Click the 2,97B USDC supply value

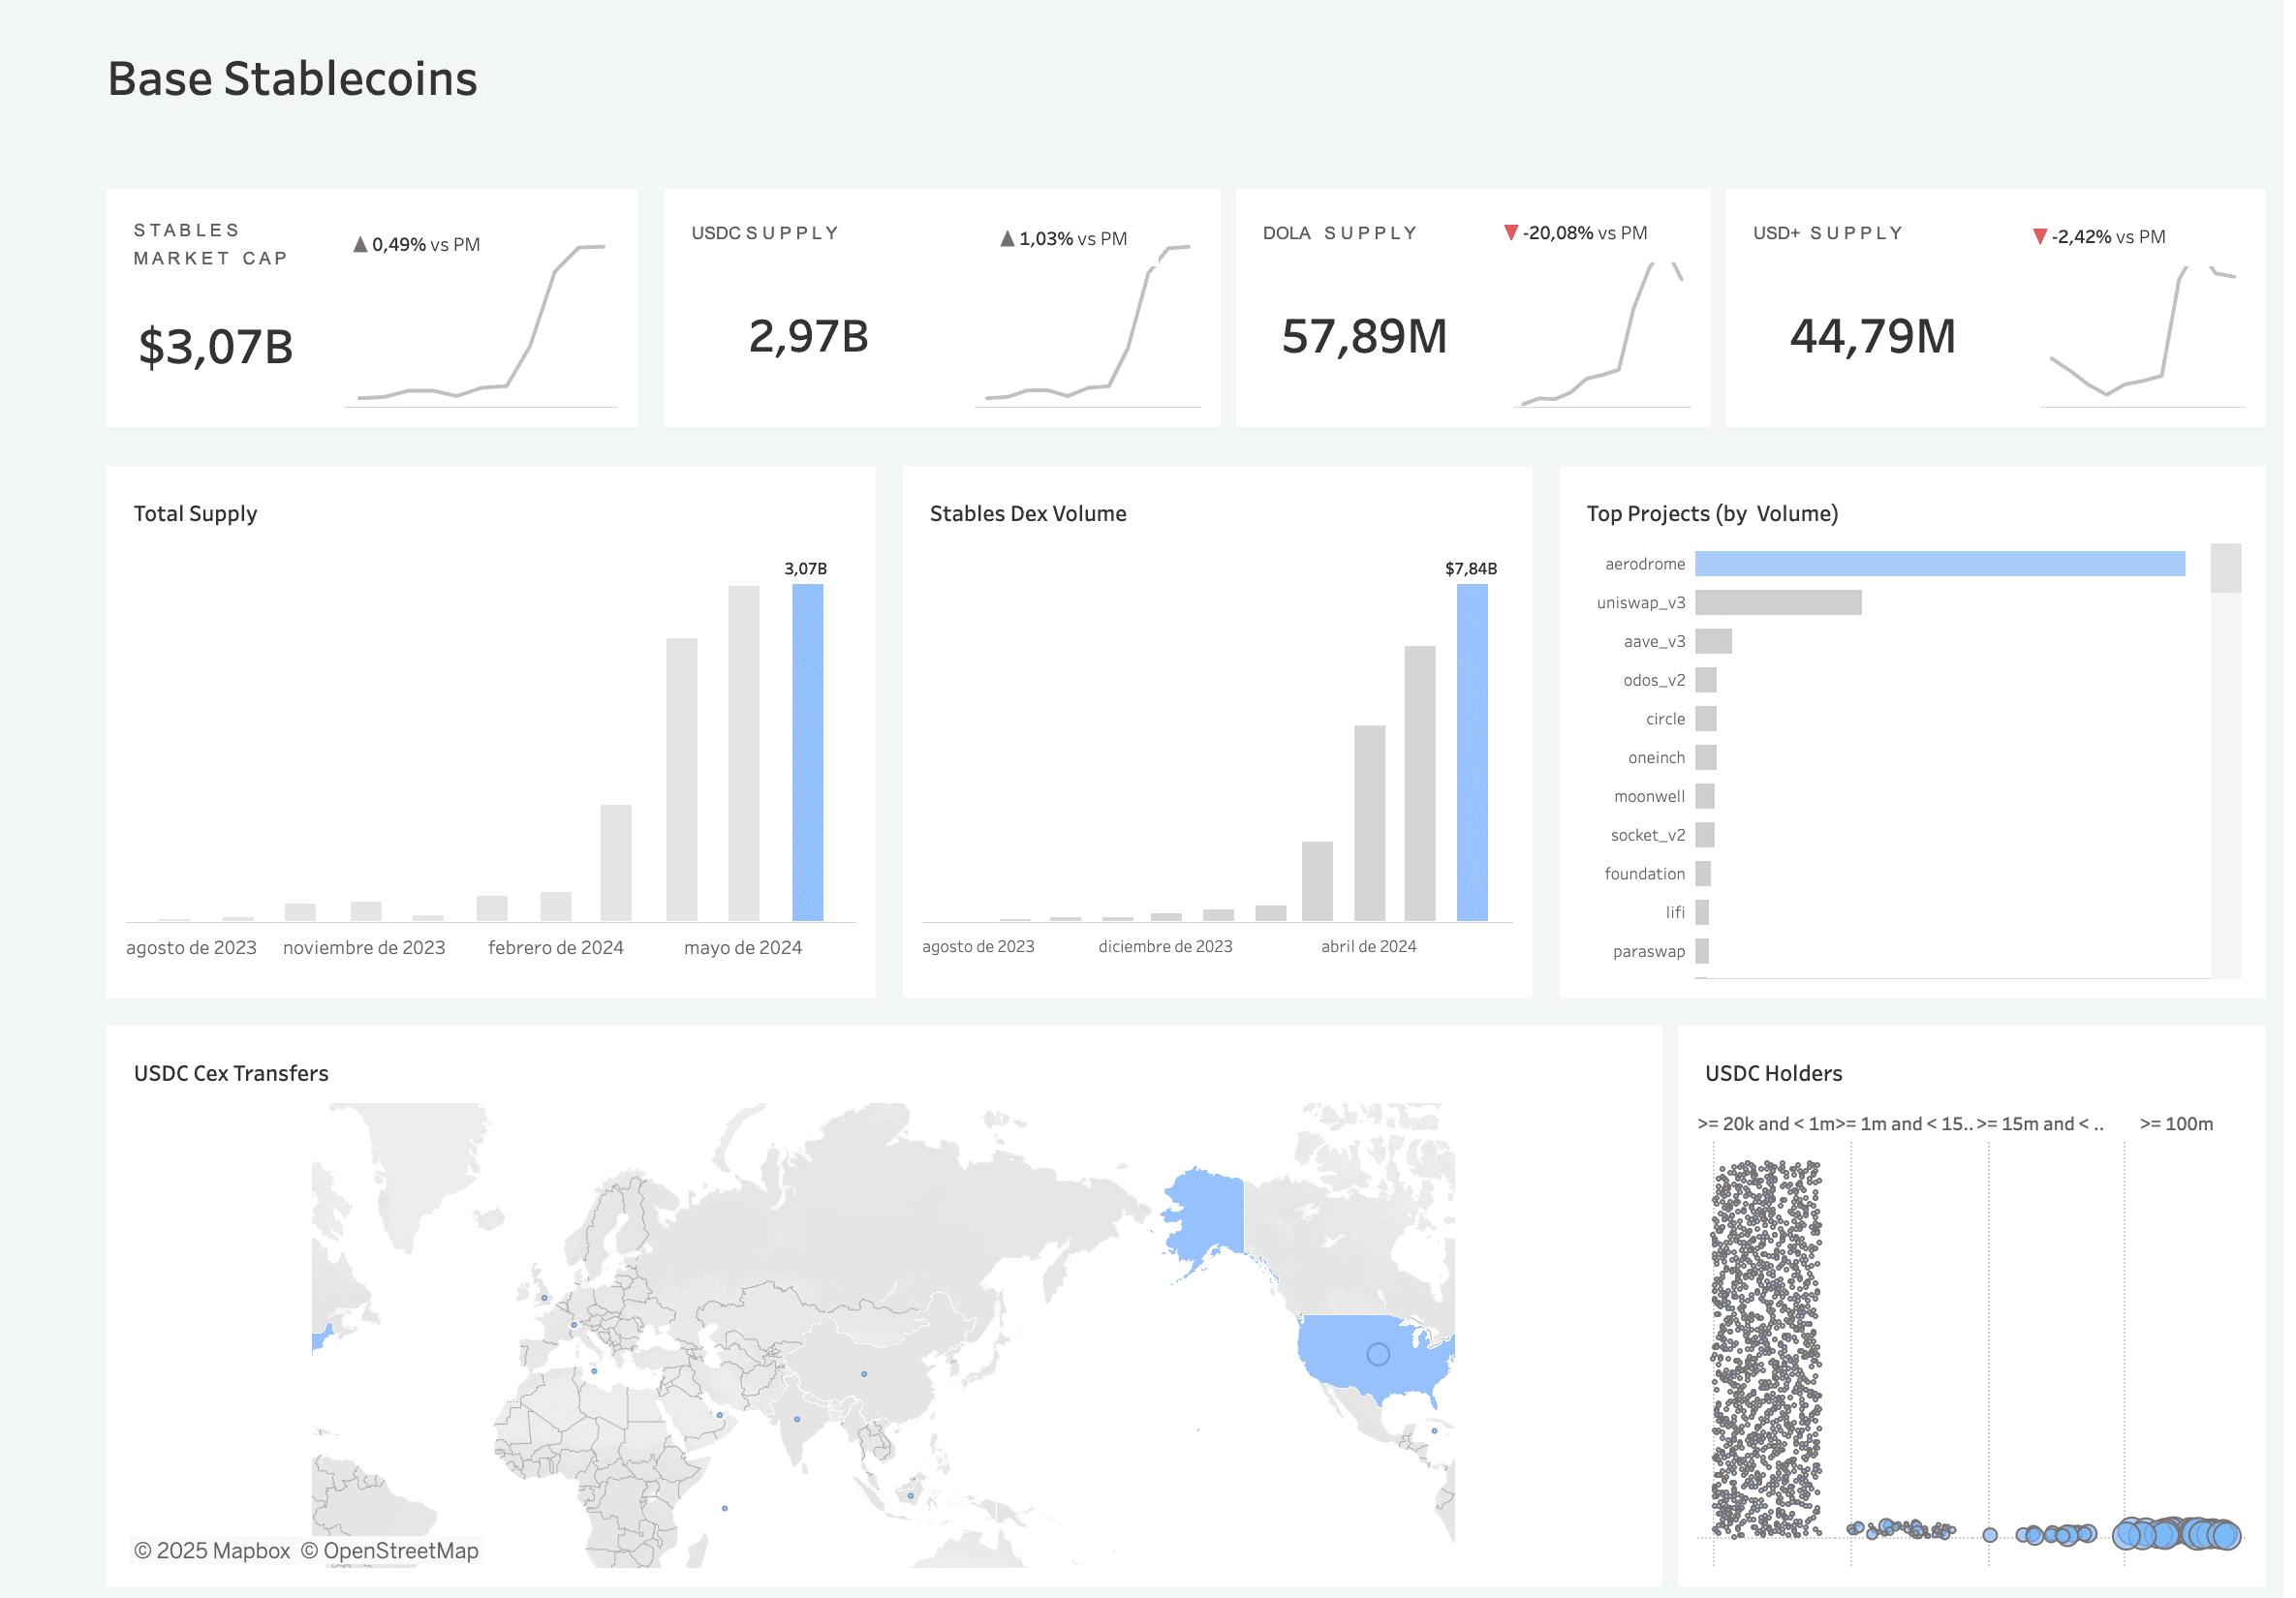tap(808, 336)
